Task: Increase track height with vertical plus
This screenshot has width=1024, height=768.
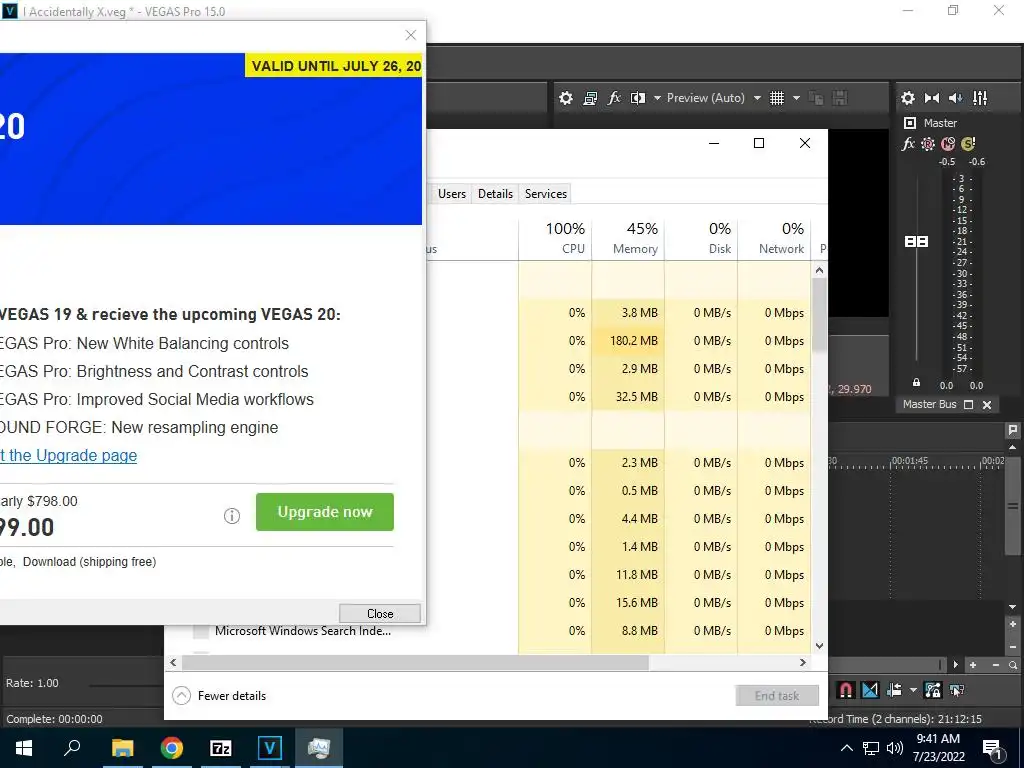Action: 1013,624
